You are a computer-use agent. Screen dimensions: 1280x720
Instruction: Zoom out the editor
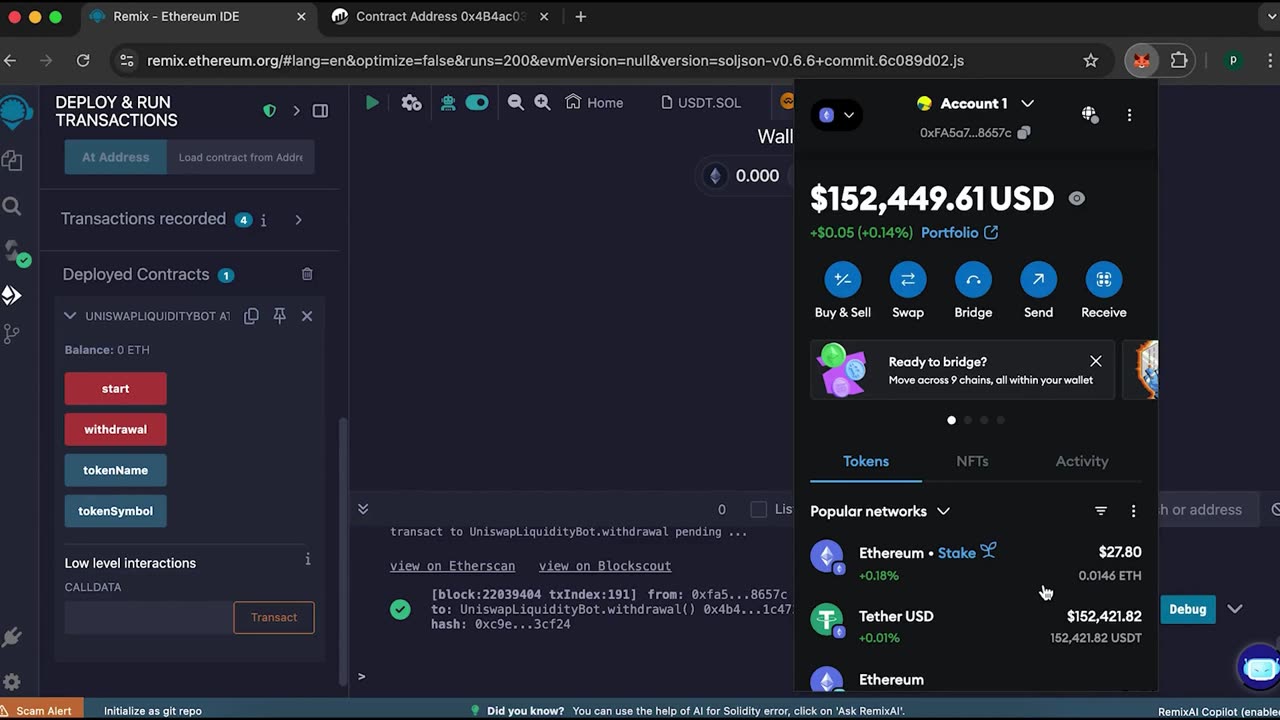[x=515, y=102]
